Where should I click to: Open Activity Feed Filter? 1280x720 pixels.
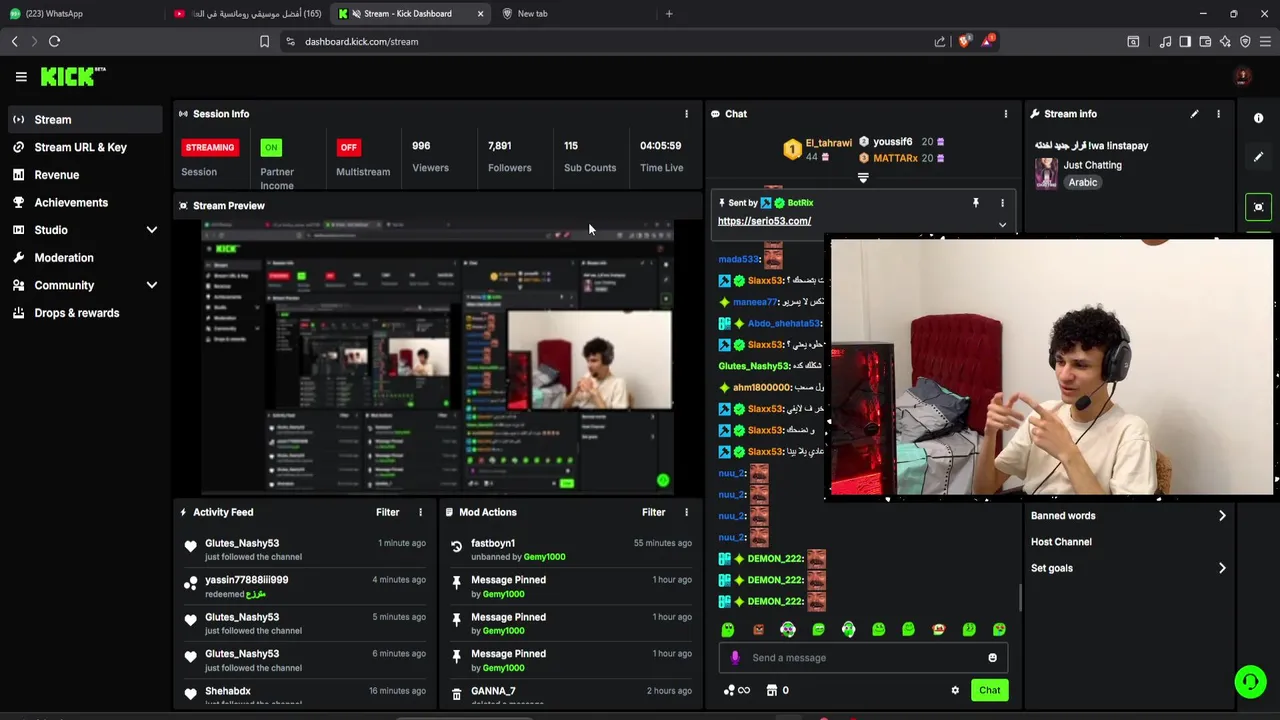click(387, 512)
